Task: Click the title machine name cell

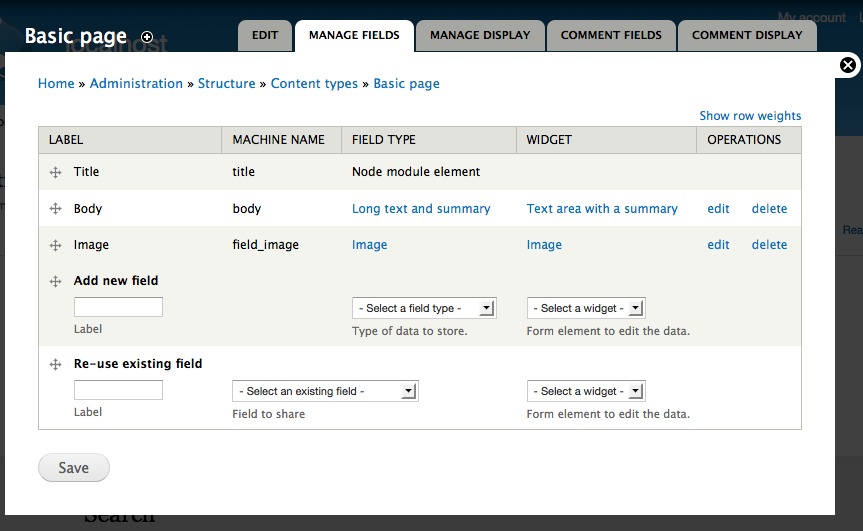Action: [x=243, y=172]
